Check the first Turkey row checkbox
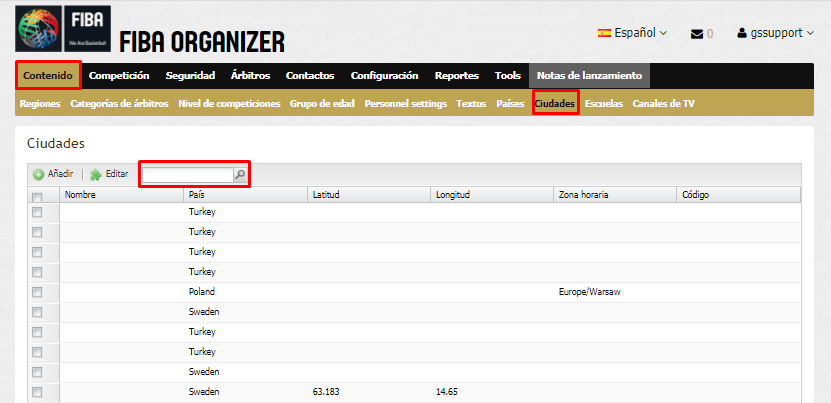The width and height of the screenshot is (831, 403). 37,212
